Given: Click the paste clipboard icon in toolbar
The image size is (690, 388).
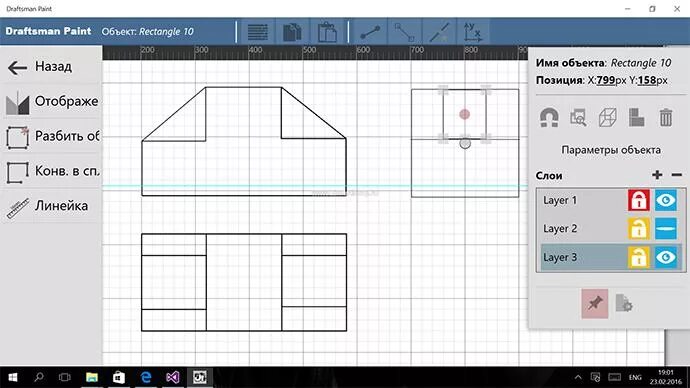Looking at the screenshot, I should (327, 32).
